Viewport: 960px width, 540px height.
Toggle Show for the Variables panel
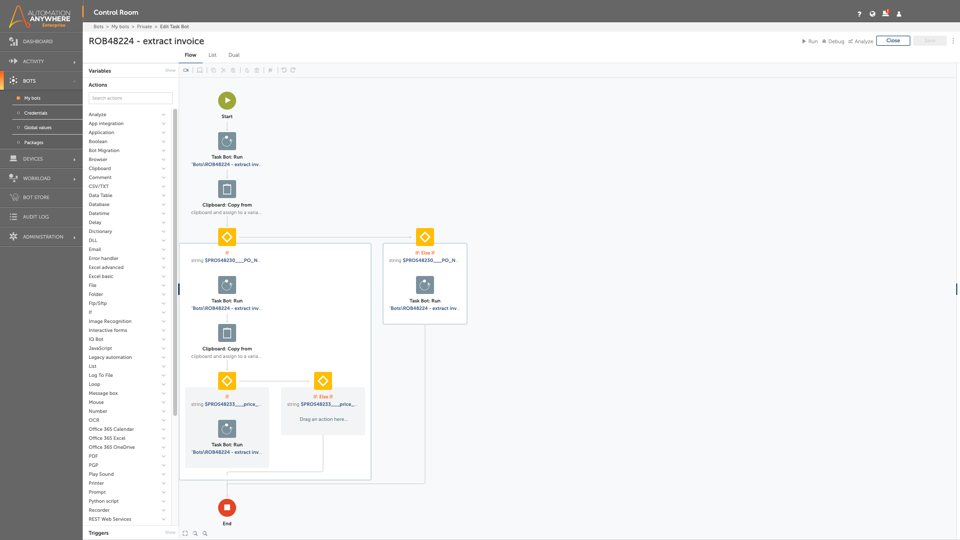(x=170, y=71)
